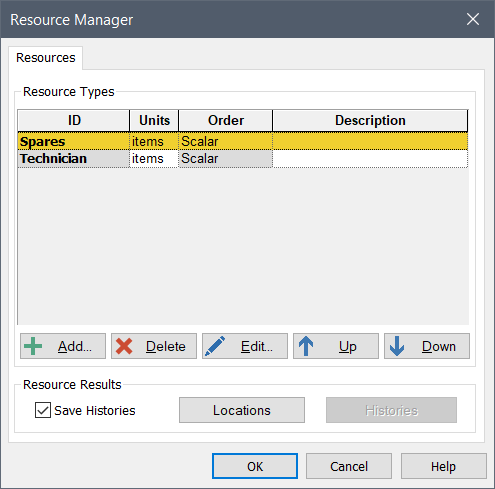Click the Technician description cell

pos(370,158)
